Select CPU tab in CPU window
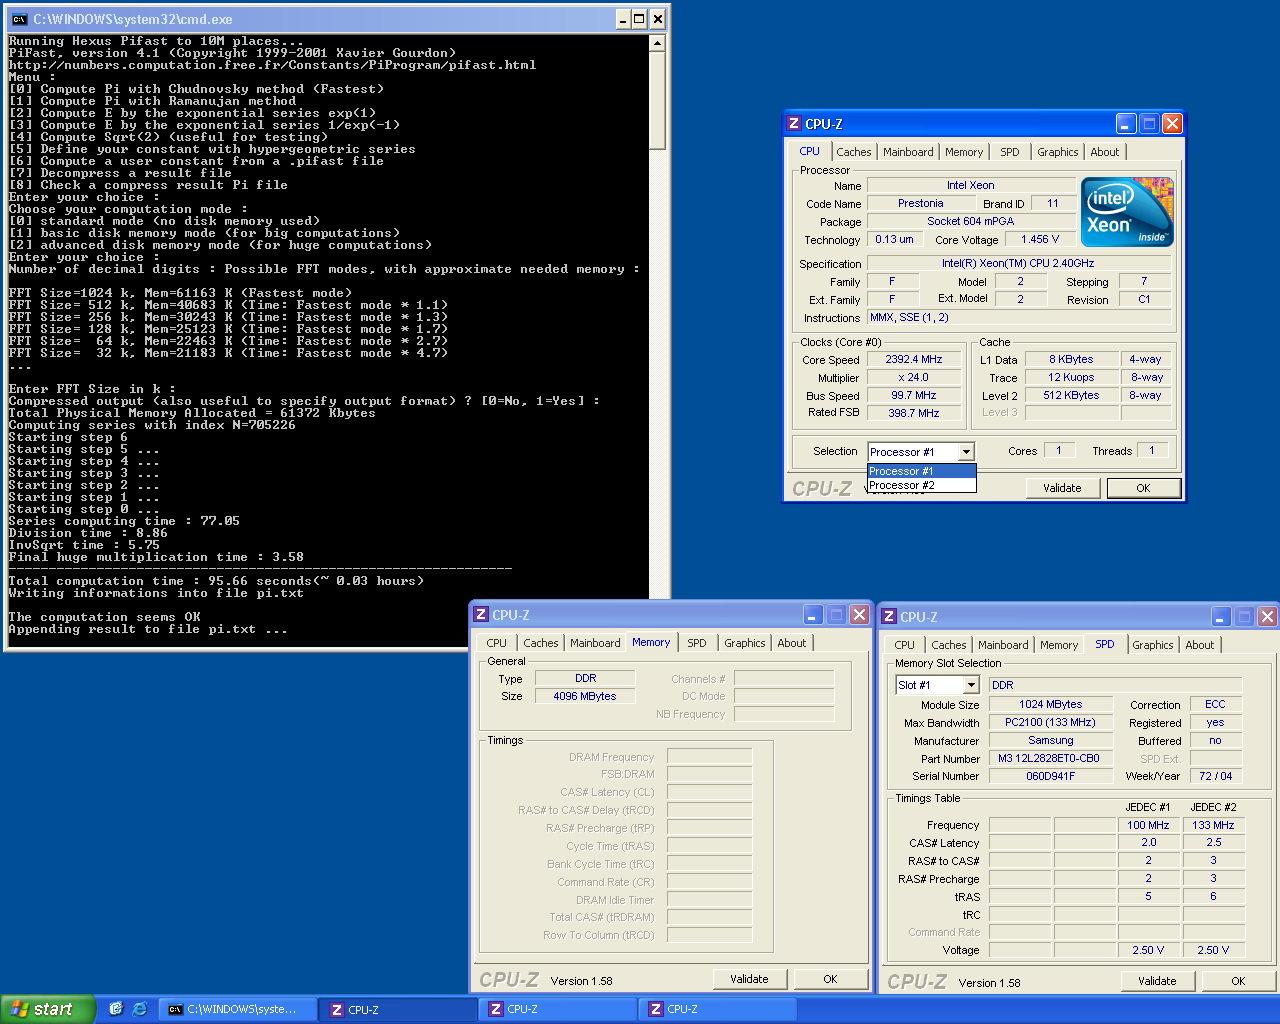Screen dimensions: 1280x1024 coord(809,151)
